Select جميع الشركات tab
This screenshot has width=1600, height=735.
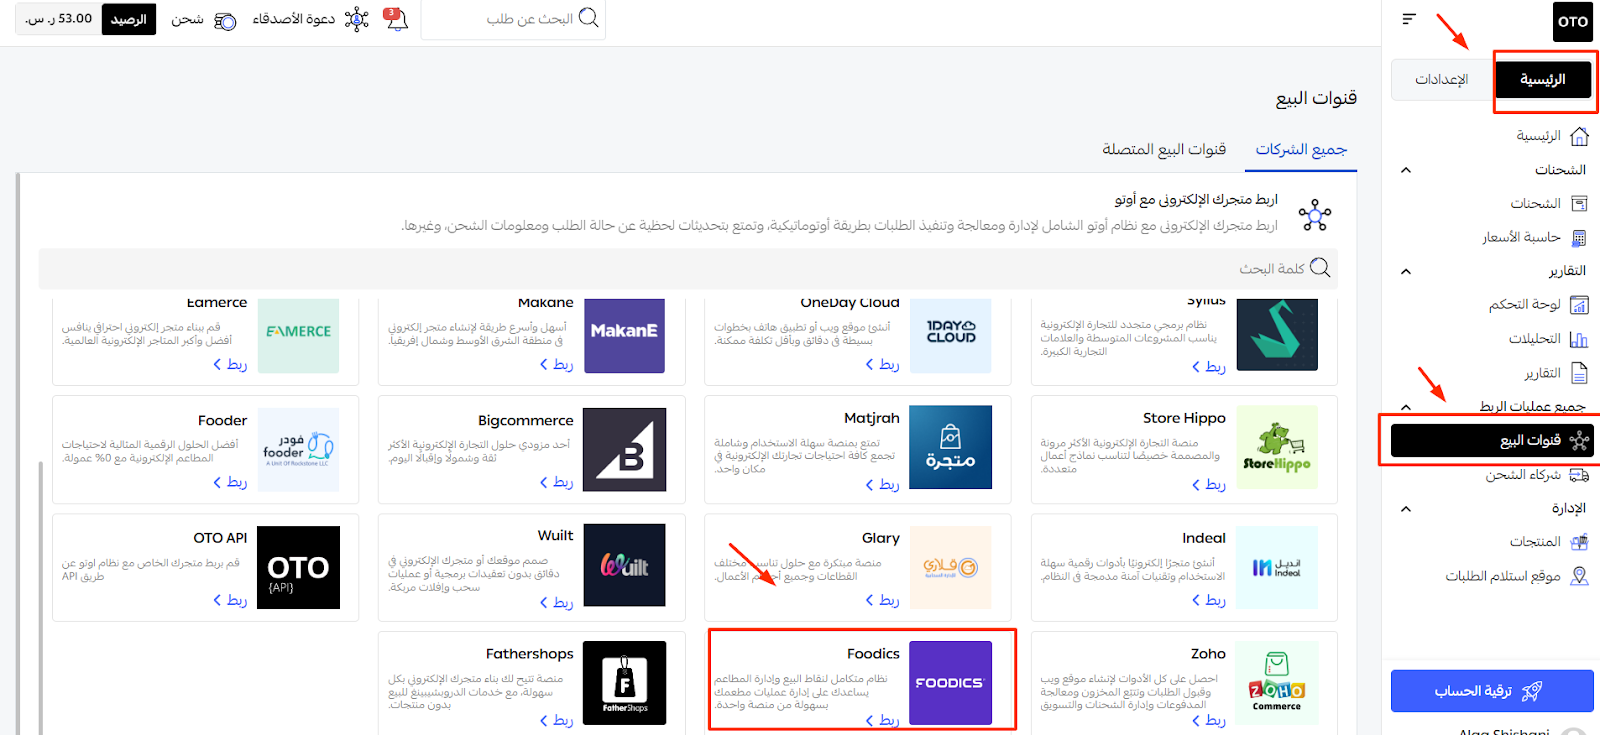coord(1301,149)
